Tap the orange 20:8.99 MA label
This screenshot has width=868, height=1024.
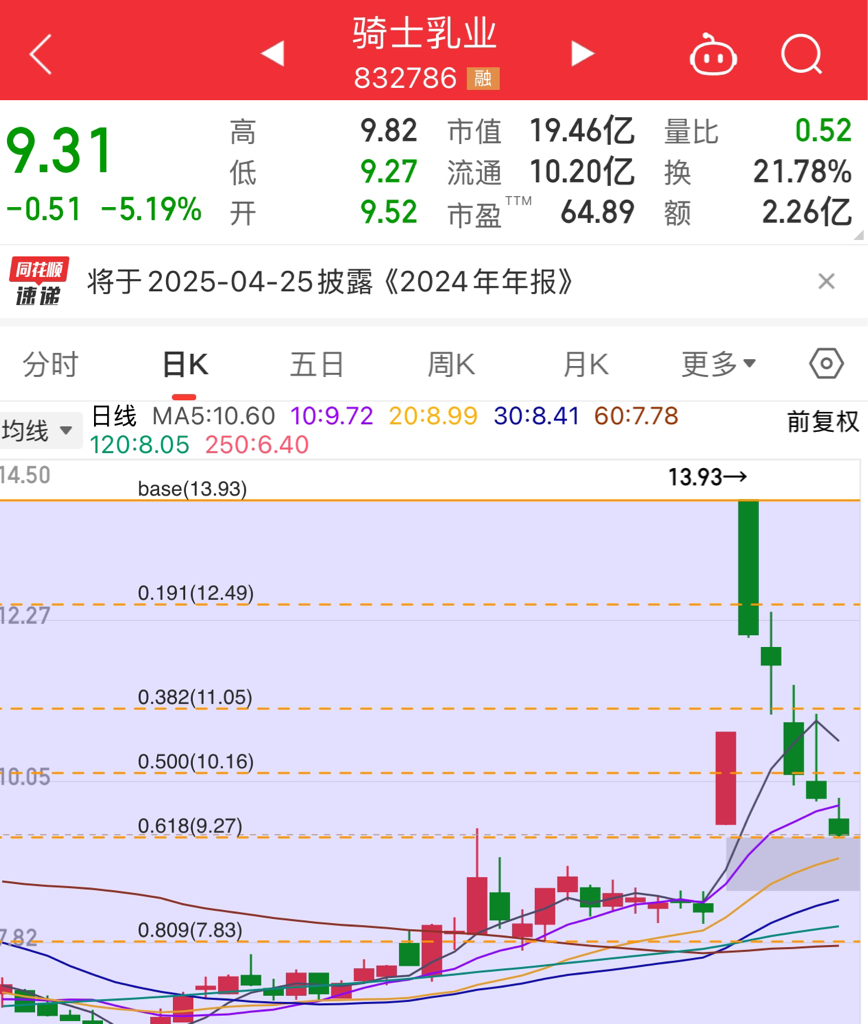click(x=433, y=416)
